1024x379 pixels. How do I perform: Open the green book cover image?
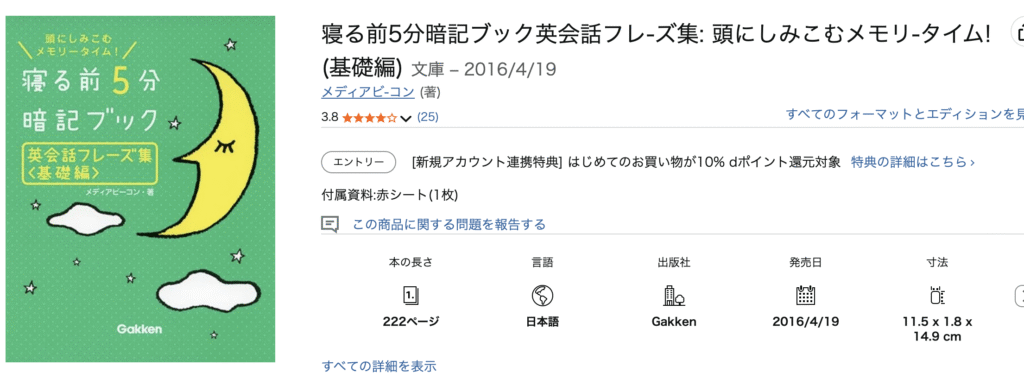coord(140,189)
